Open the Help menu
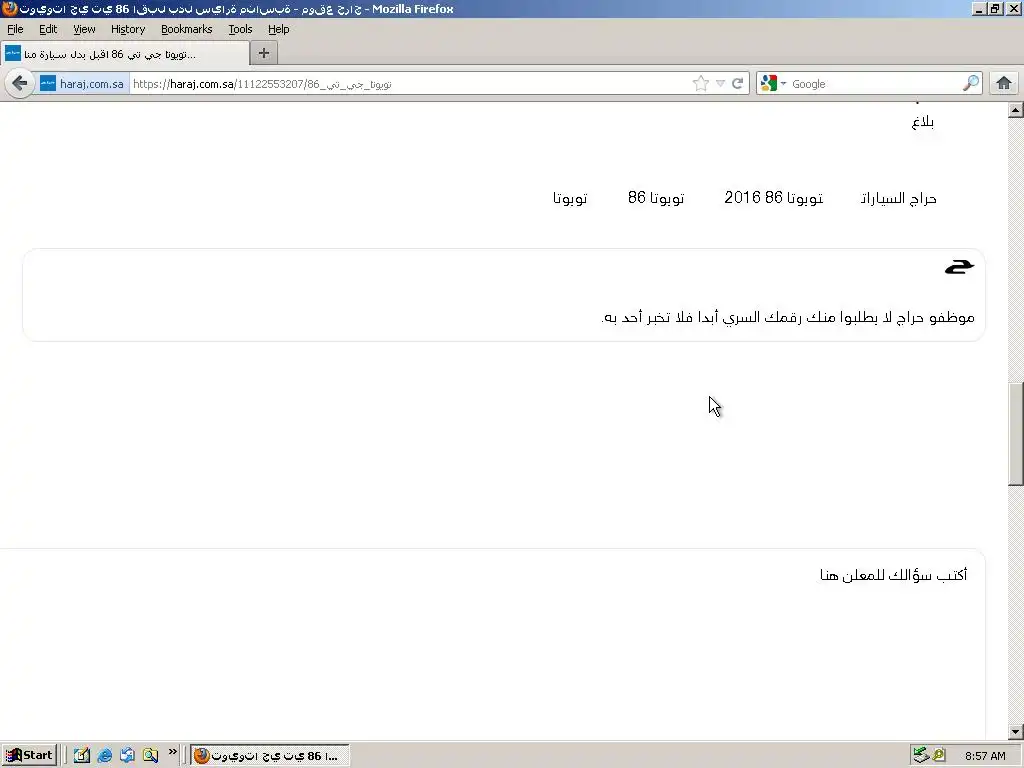The width and height of the screenshot is (1024, 768). [279, 29]
